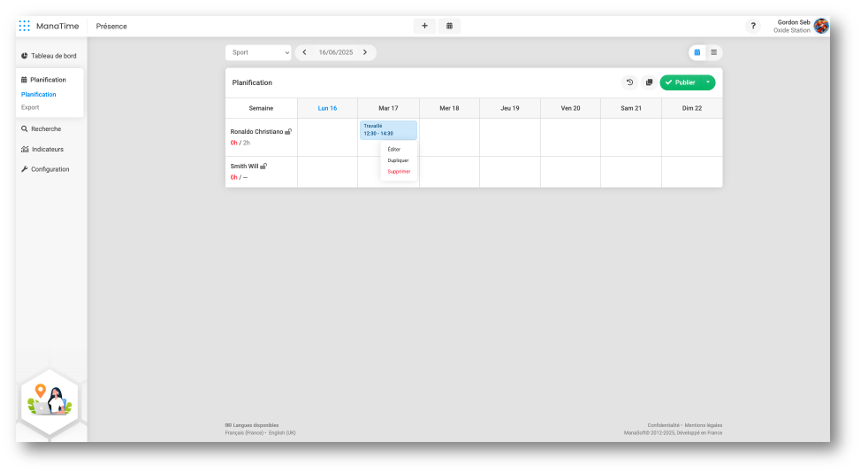Go to Tableau de bord
Screen dimensions: 861x473
pyautogui.click(x=49, y=56)
